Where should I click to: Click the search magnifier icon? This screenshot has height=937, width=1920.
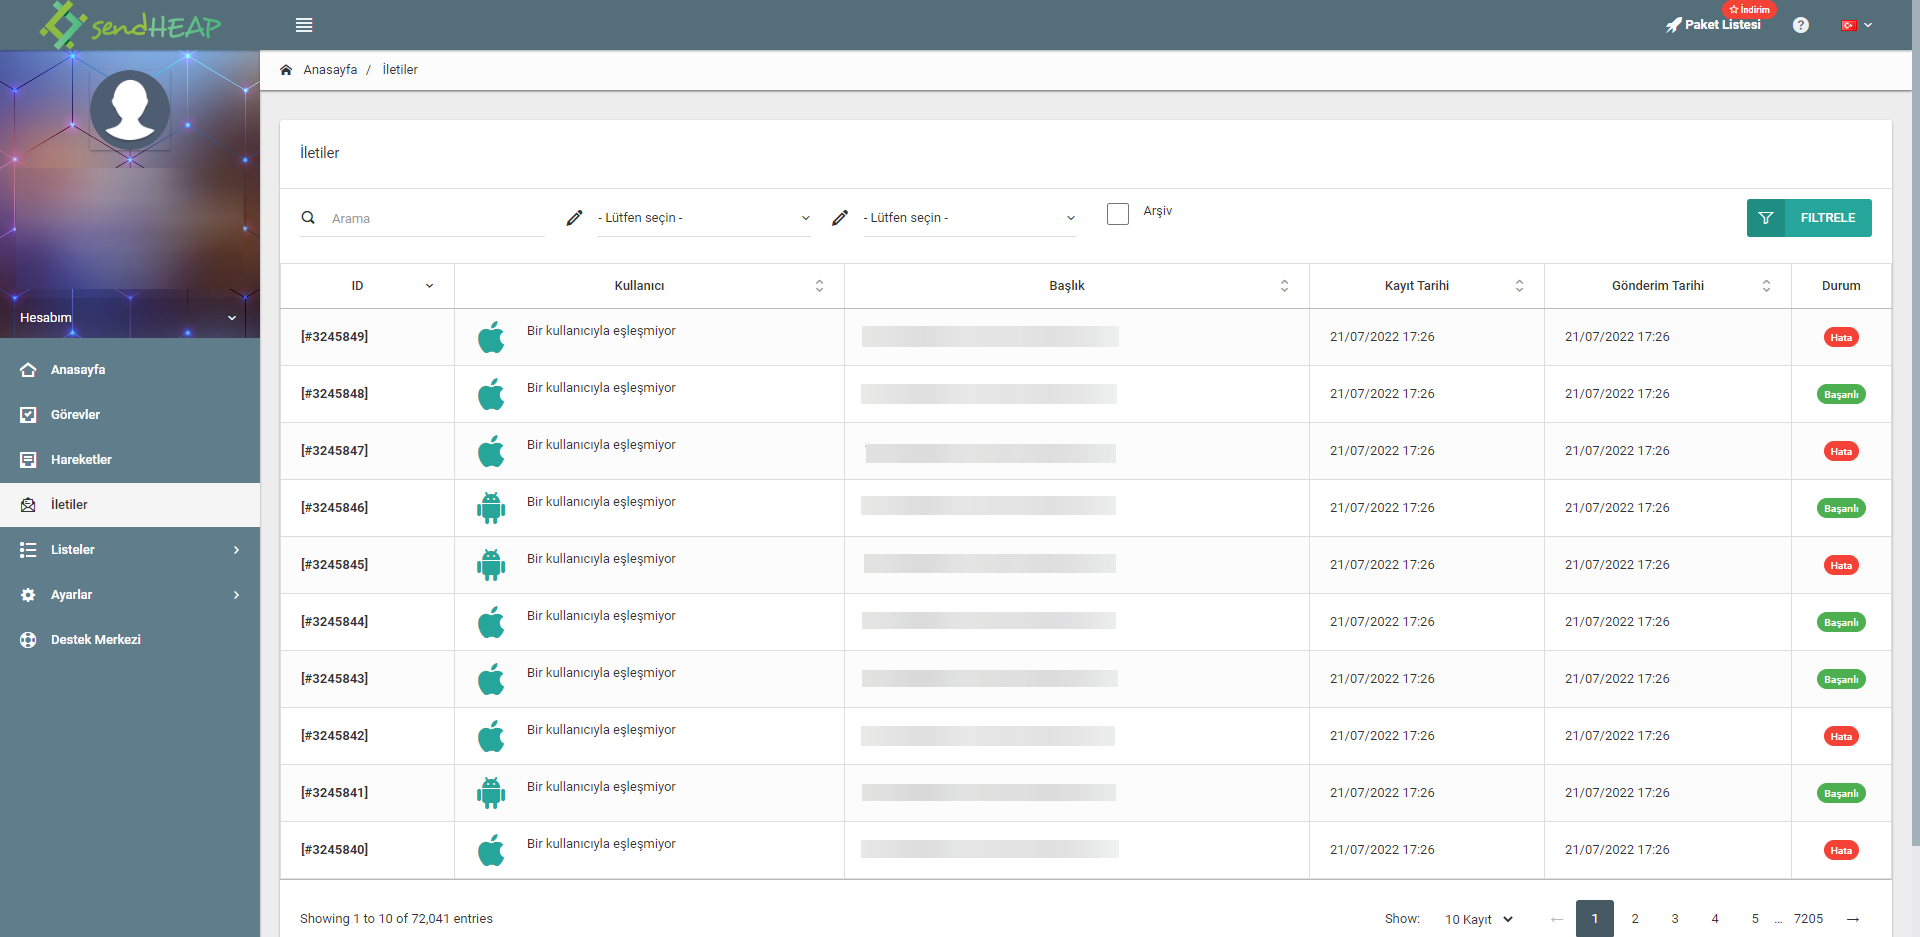click(x=308, y=218)
